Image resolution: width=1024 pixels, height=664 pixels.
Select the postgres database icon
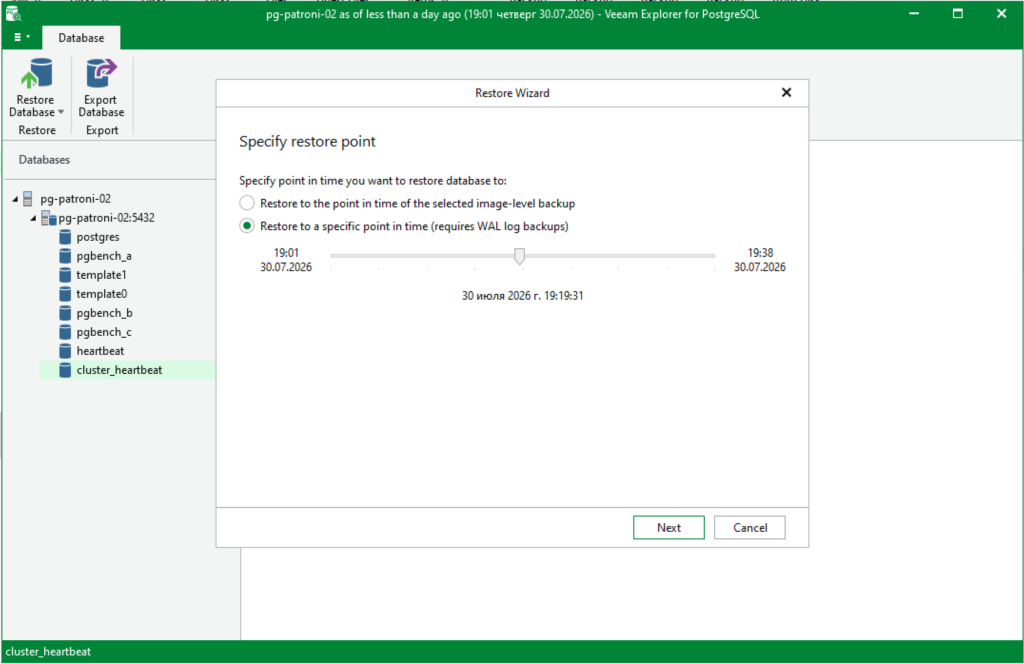pyautogui.click(x=65, y=237)
